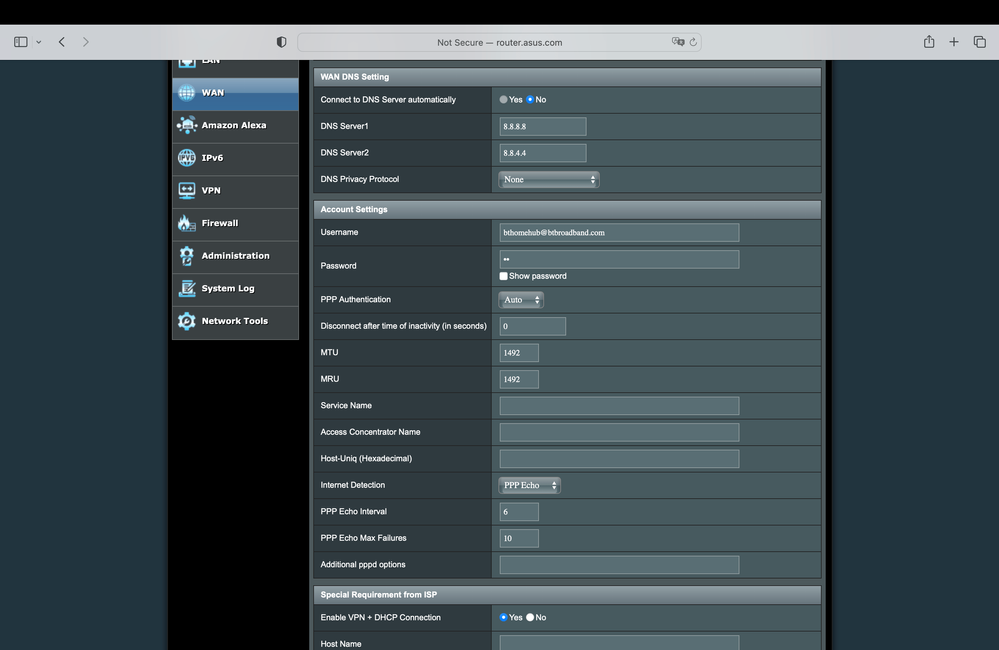Image resolution: width=999 pixels, height=650 pixels.
Task: Select No for VPN + DHCP Connection
Action: coord(530,618)
